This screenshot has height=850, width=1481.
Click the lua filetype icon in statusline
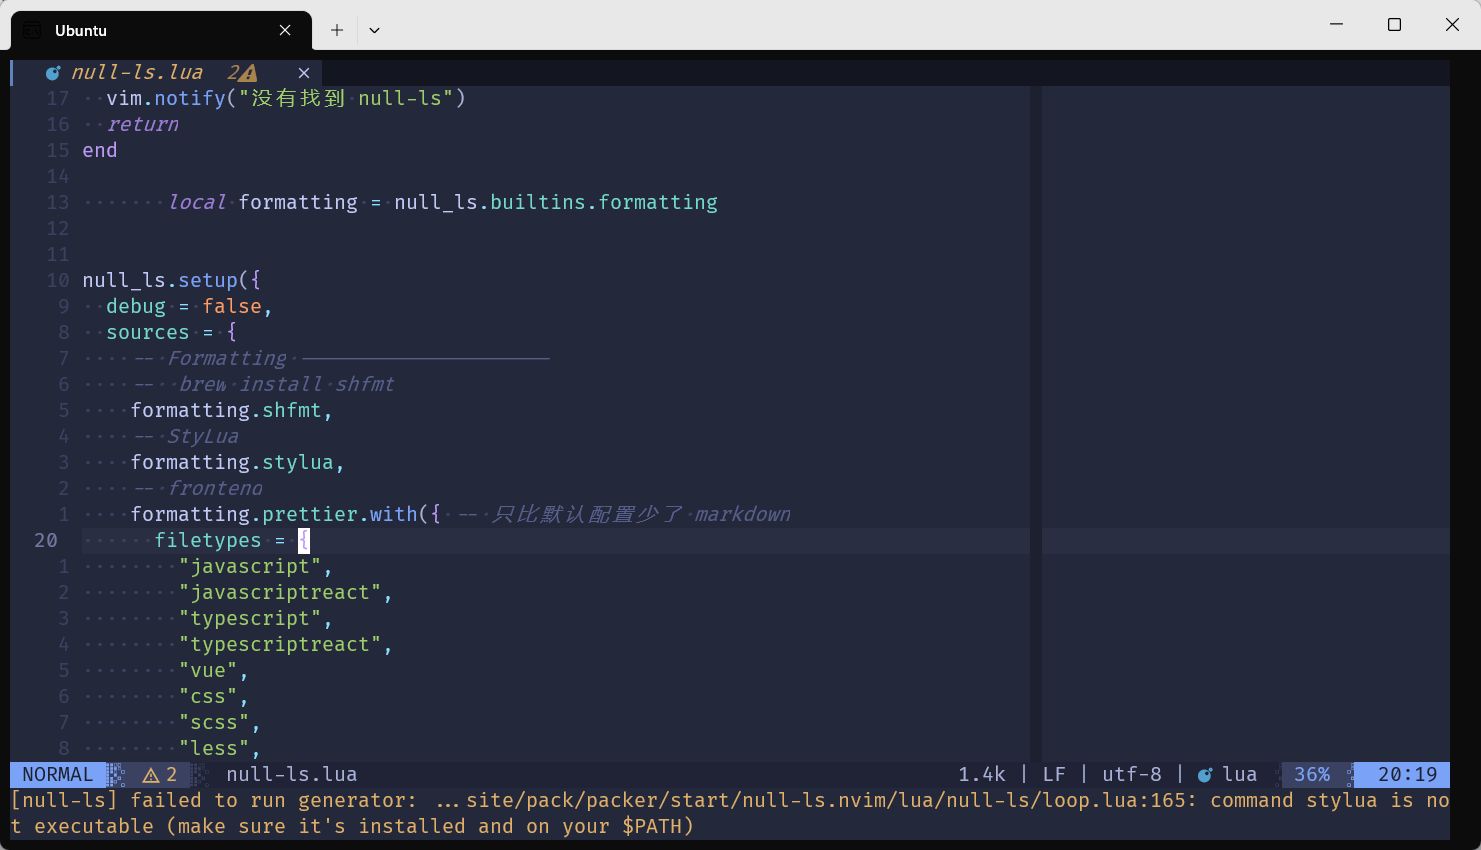pyautogui.click(x=1205, y=775)
